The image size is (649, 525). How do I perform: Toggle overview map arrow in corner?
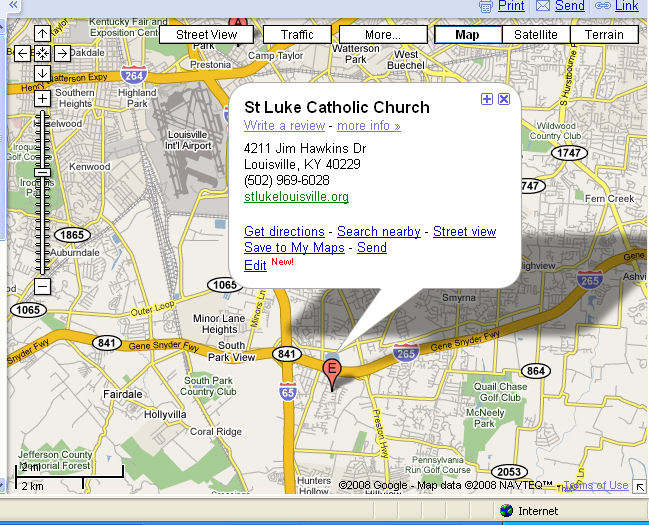click(x=640, y=487)
